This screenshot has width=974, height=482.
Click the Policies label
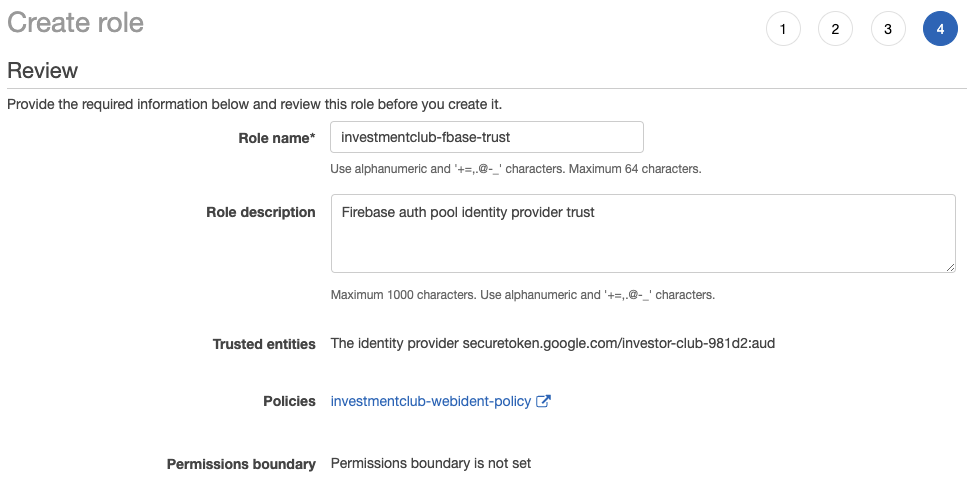click(289, 401)
